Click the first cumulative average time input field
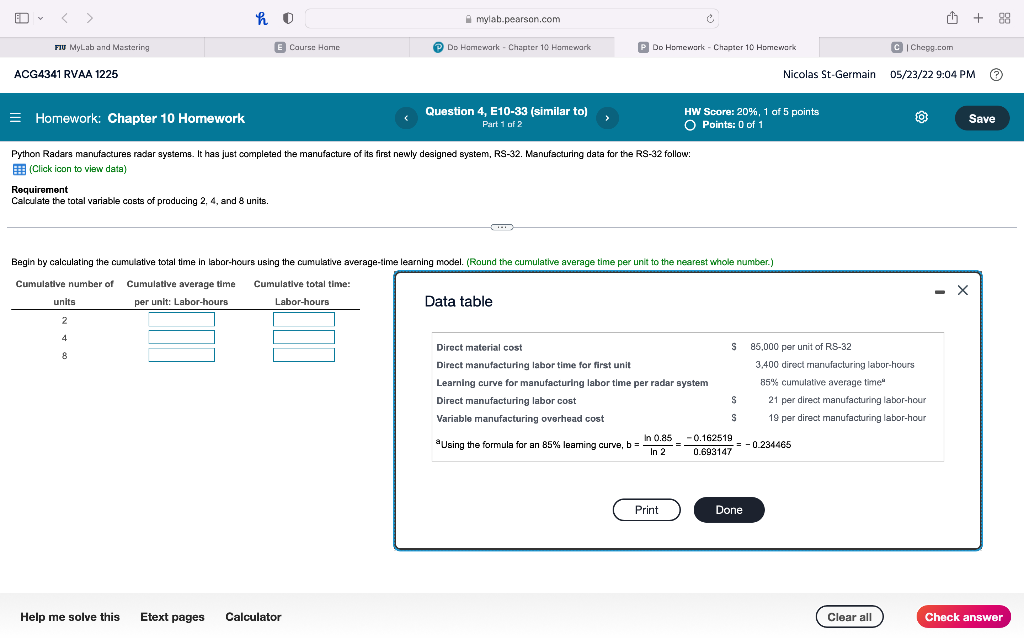This screenshot has width=1024, height=640. [x=180, y=318]
